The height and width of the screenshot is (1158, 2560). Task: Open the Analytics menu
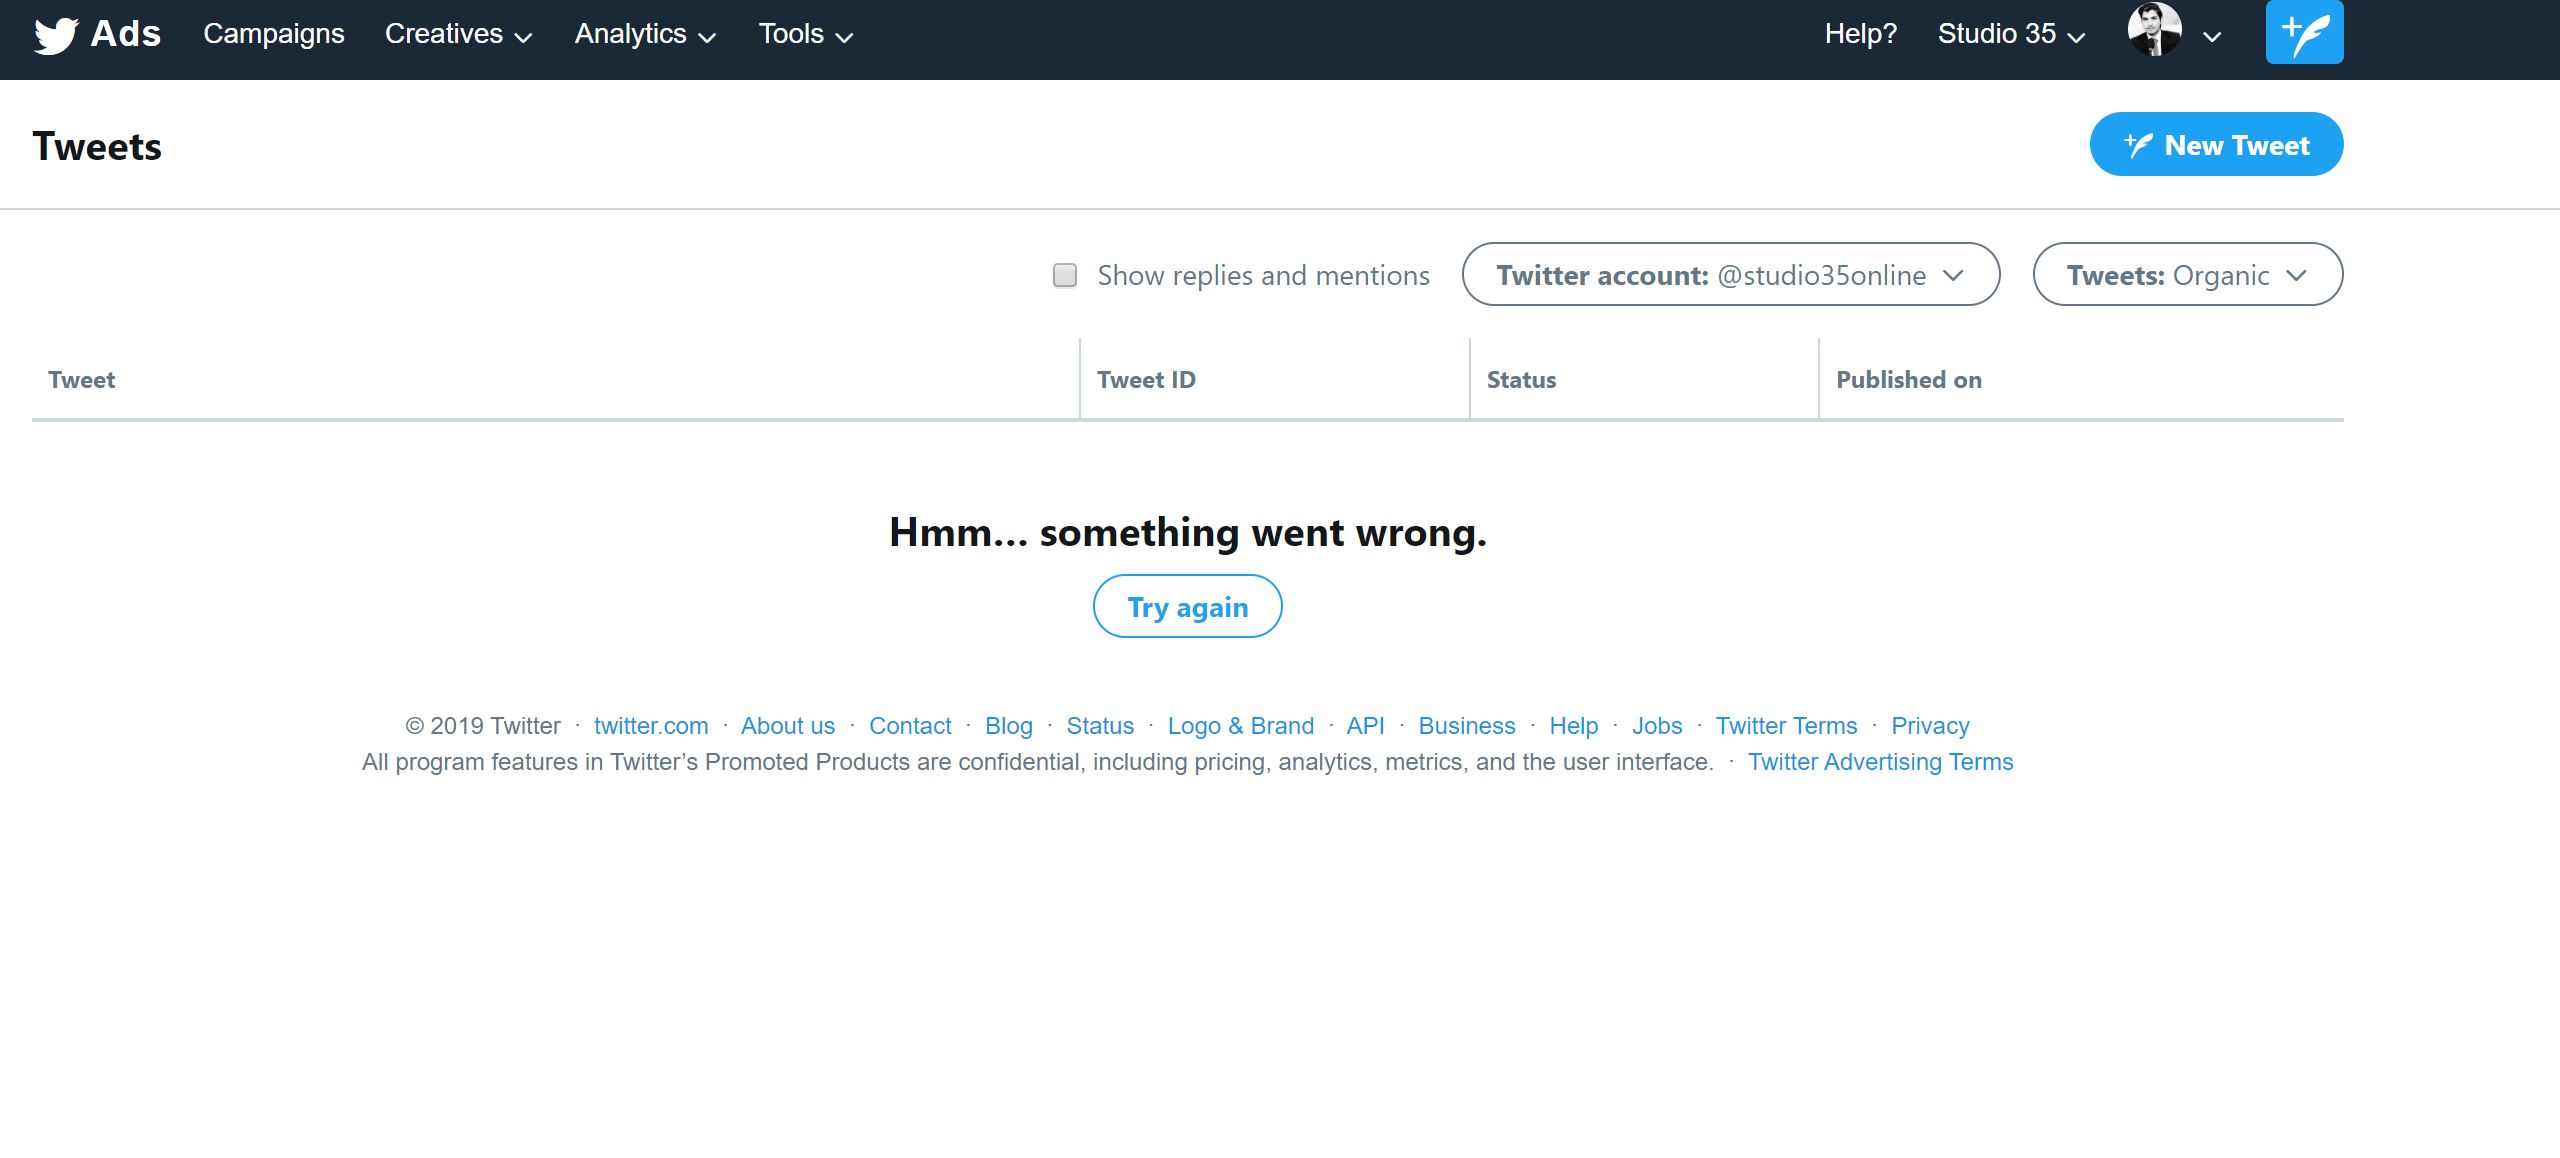click(645, 34)
